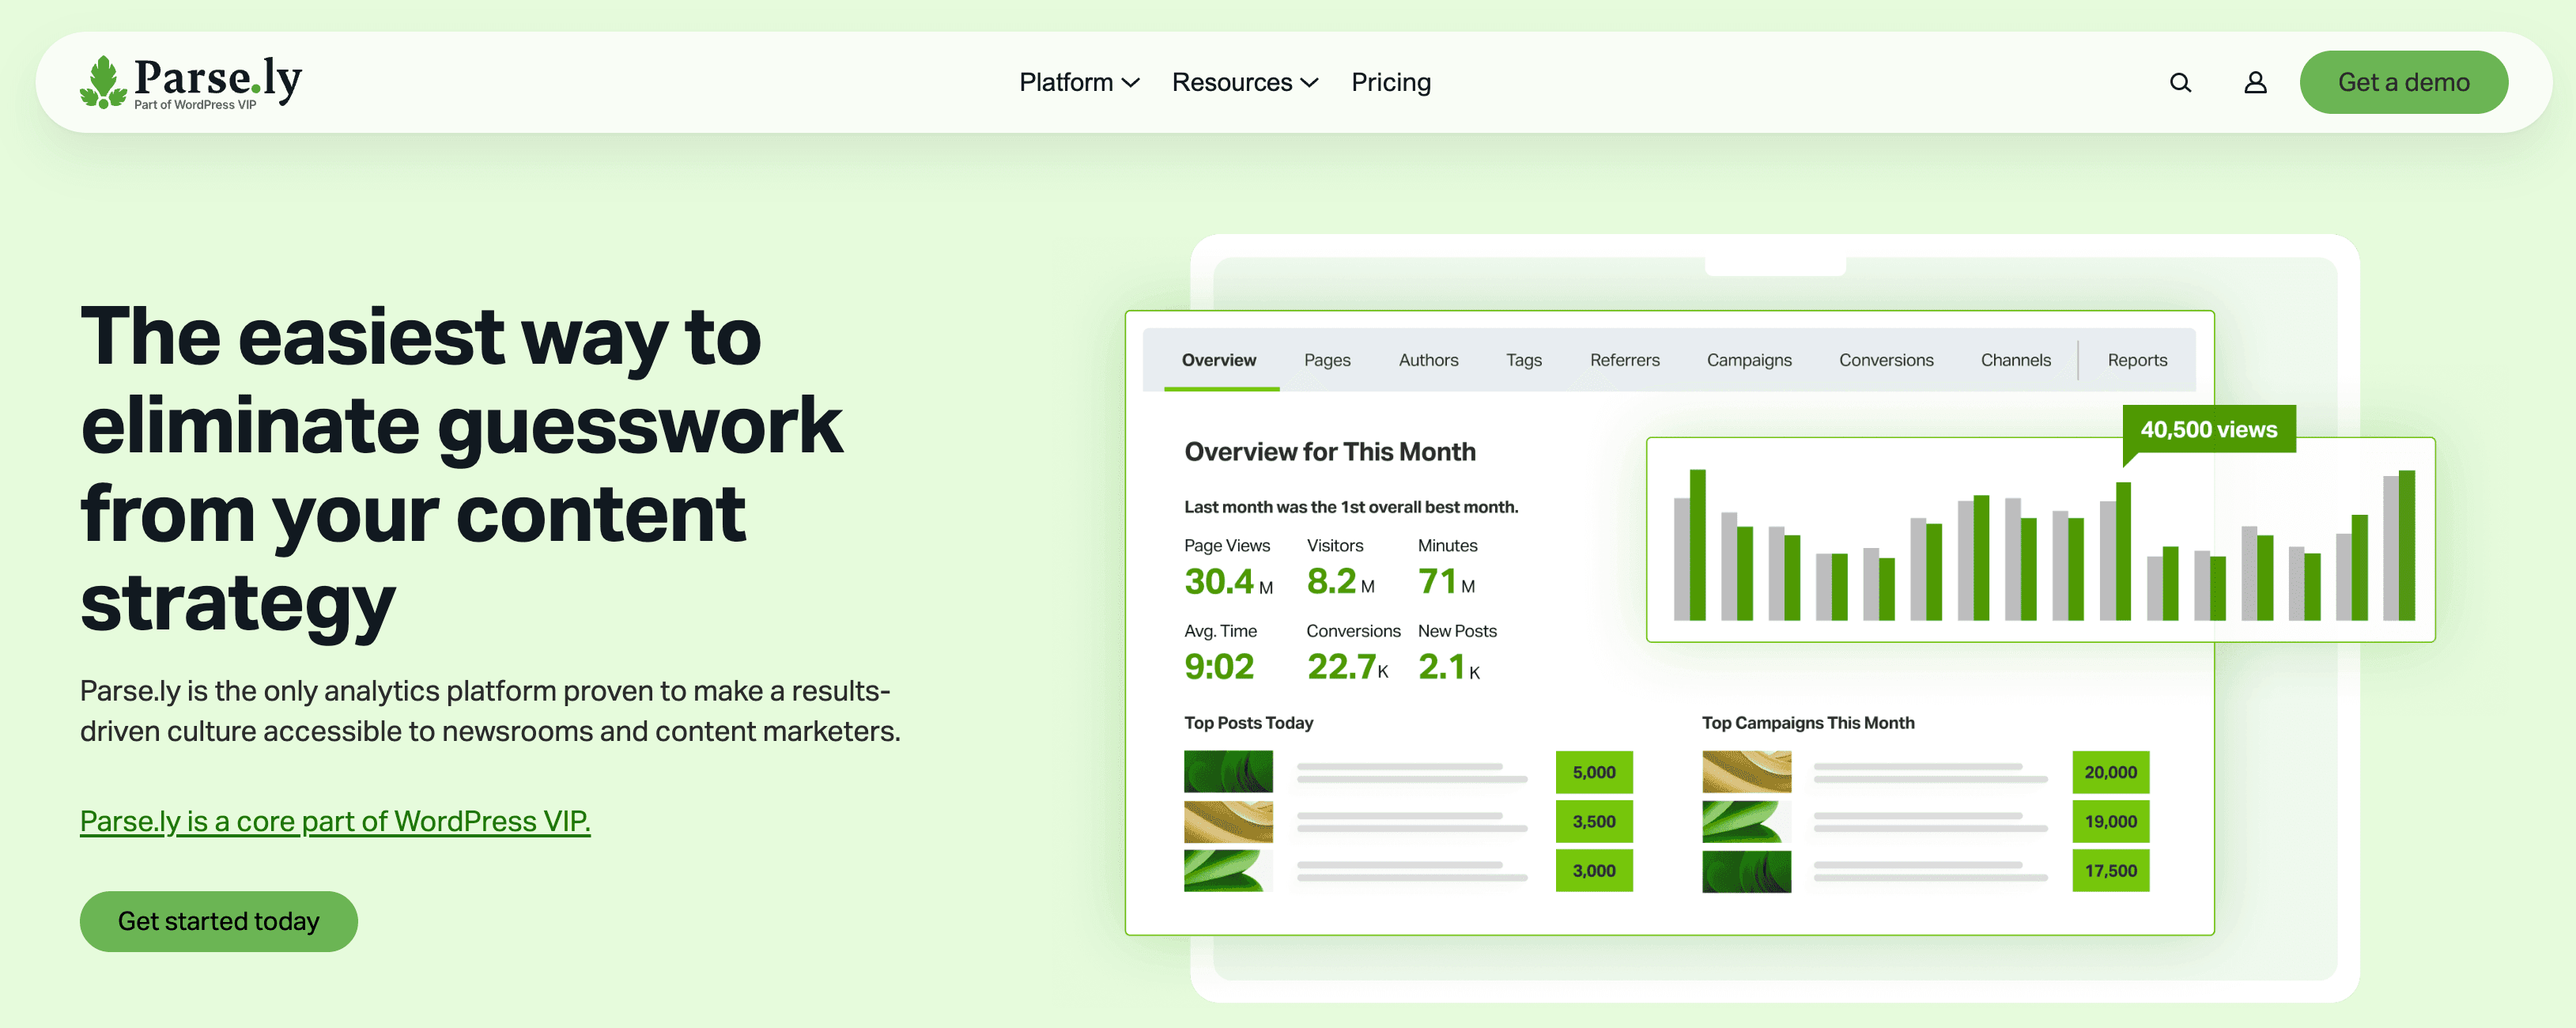Click the Top Campaigns This Month heading
This screenshot has width=2576, height=1028.
[x=1808, y=723]
